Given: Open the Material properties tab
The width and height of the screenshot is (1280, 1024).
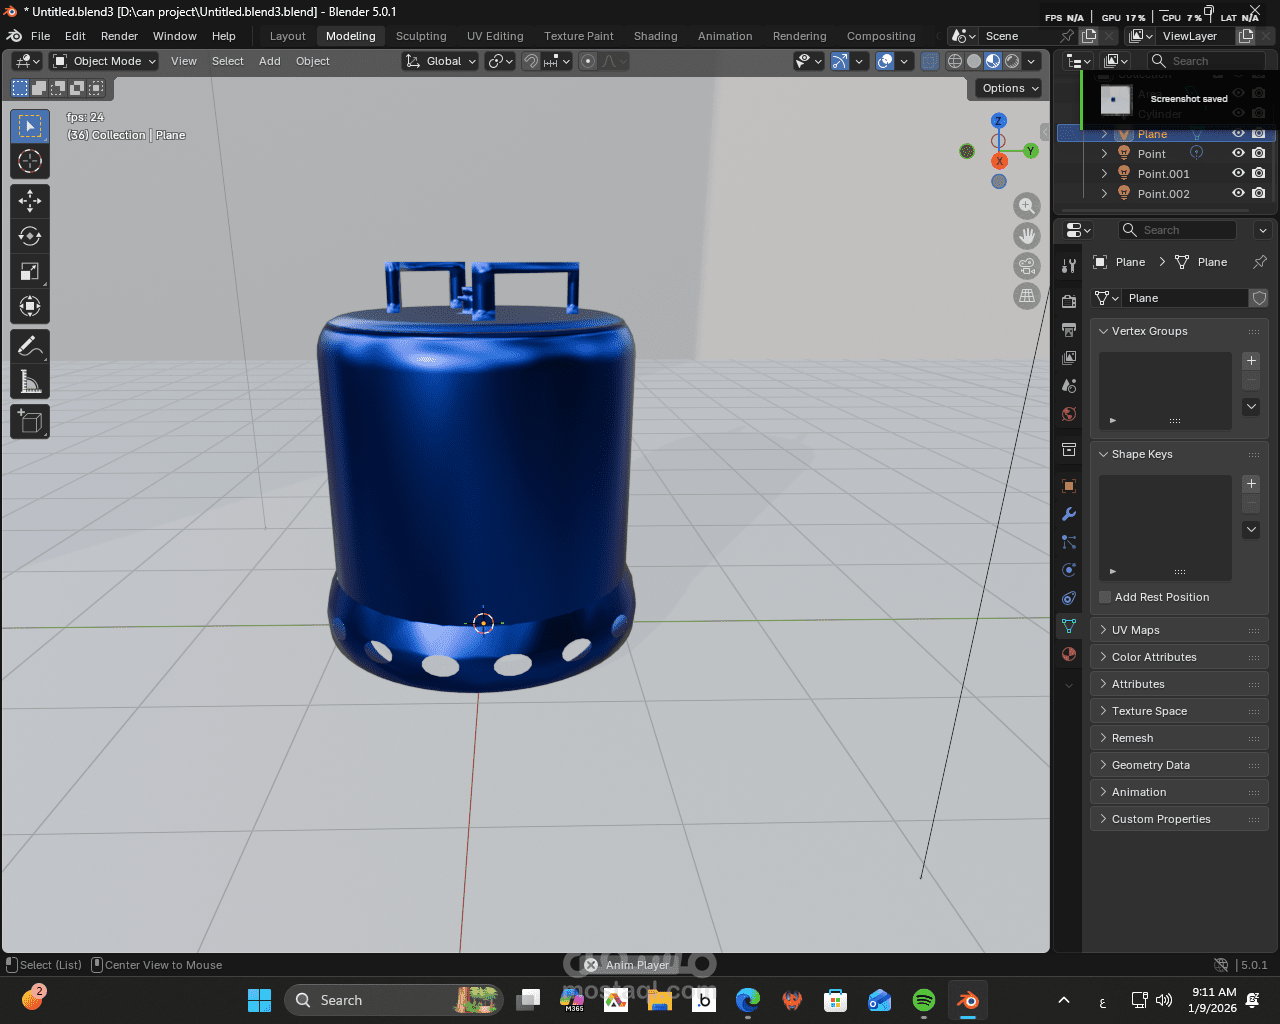Looking at the screenshot, I should tap(1069, 654).
